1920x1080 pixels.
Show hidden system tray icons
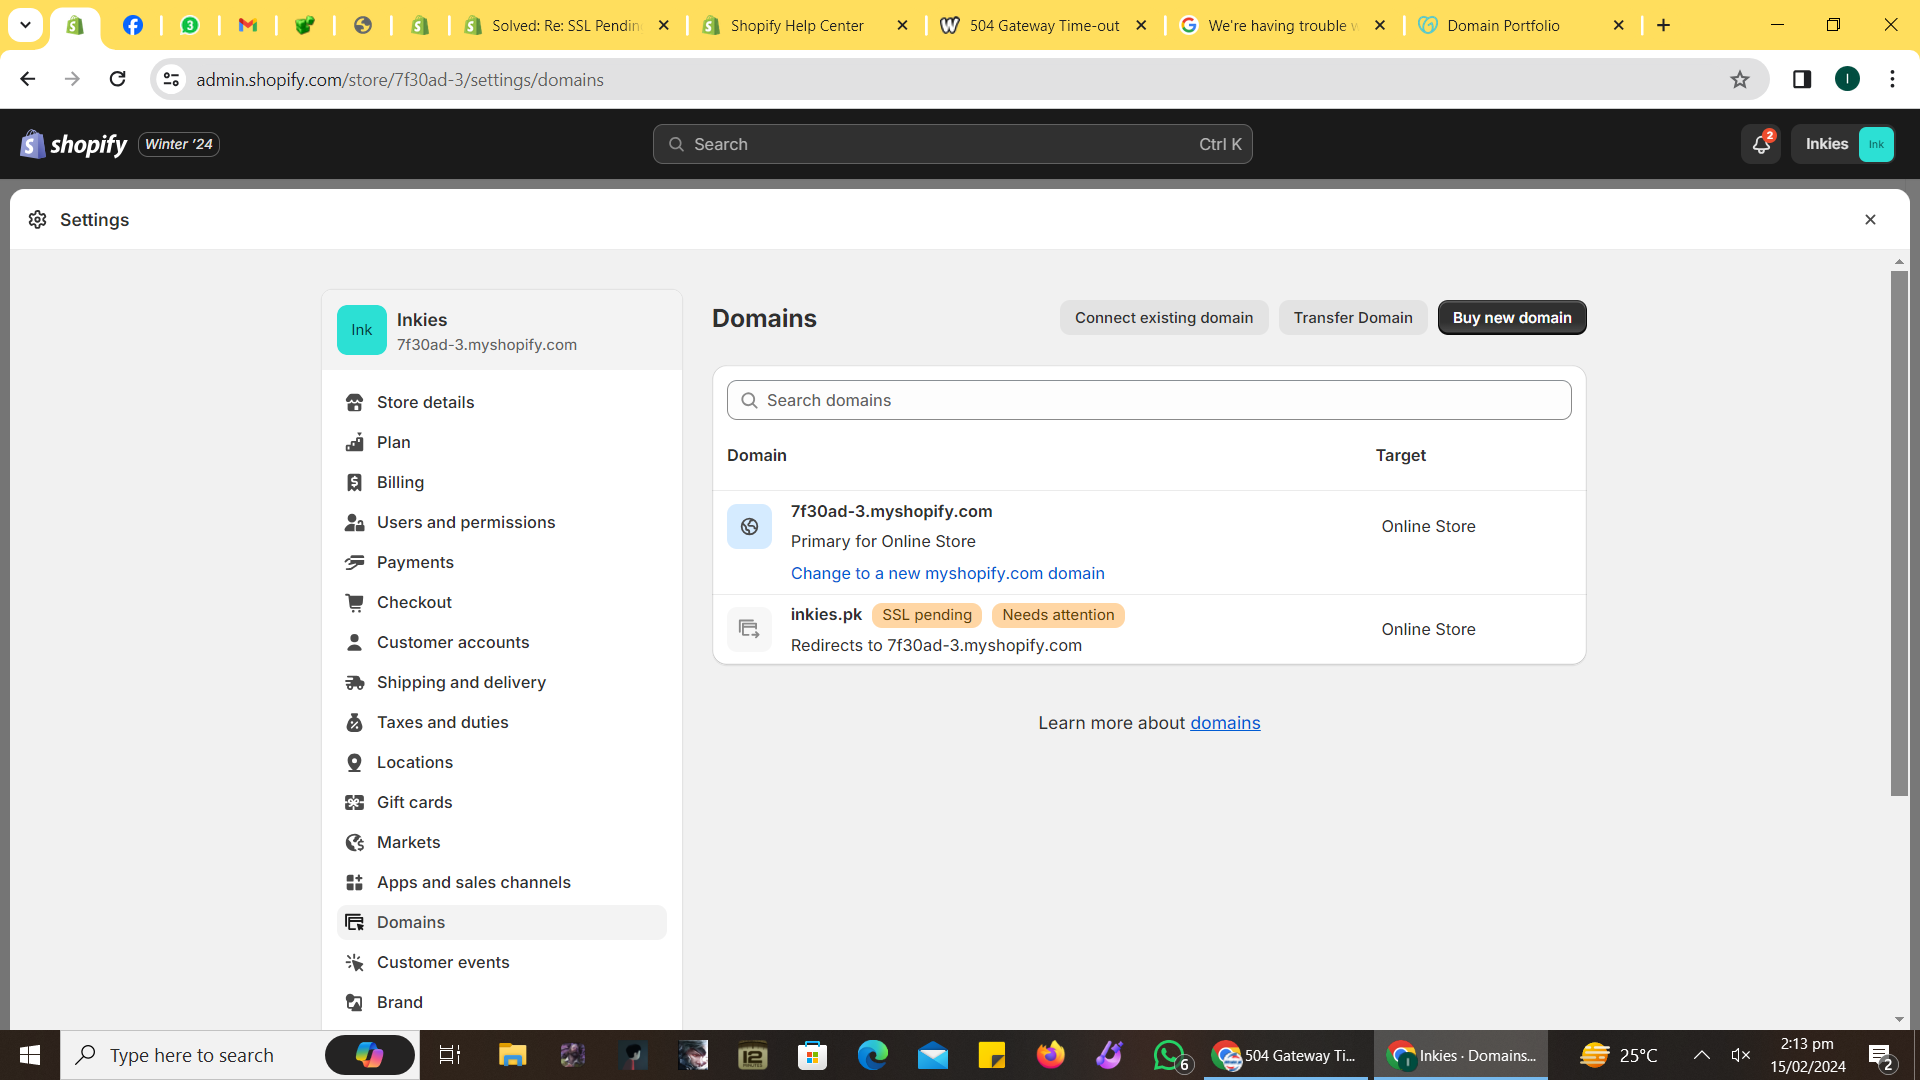(x=1701, y=1055)
